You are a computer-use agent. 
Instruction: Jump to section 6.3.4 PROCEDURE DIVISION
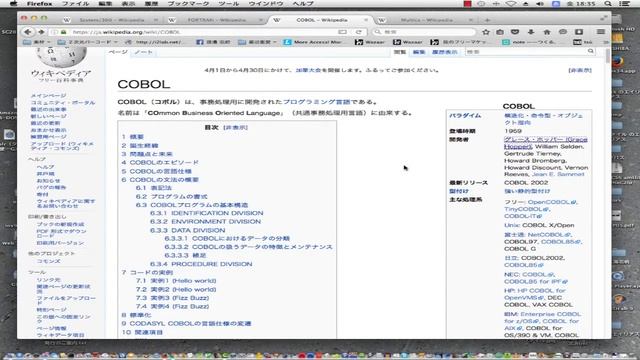[201, 264]
